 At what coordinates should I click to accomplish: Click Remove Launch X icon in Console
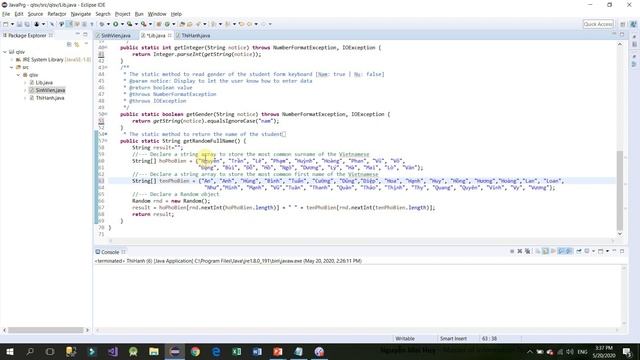[520, 251]
